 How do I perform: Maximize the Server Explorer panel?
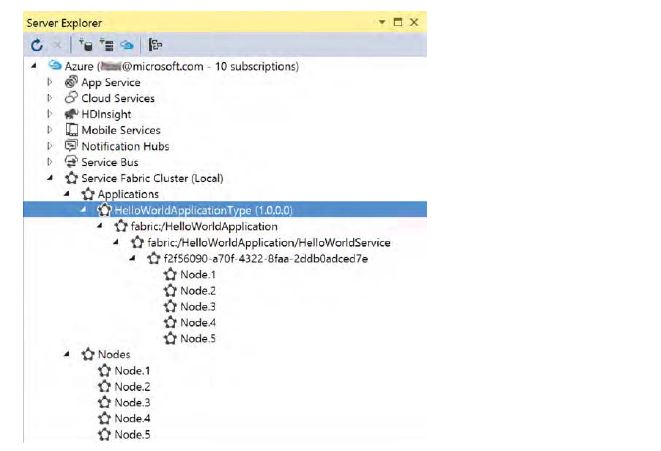[398, 22]
